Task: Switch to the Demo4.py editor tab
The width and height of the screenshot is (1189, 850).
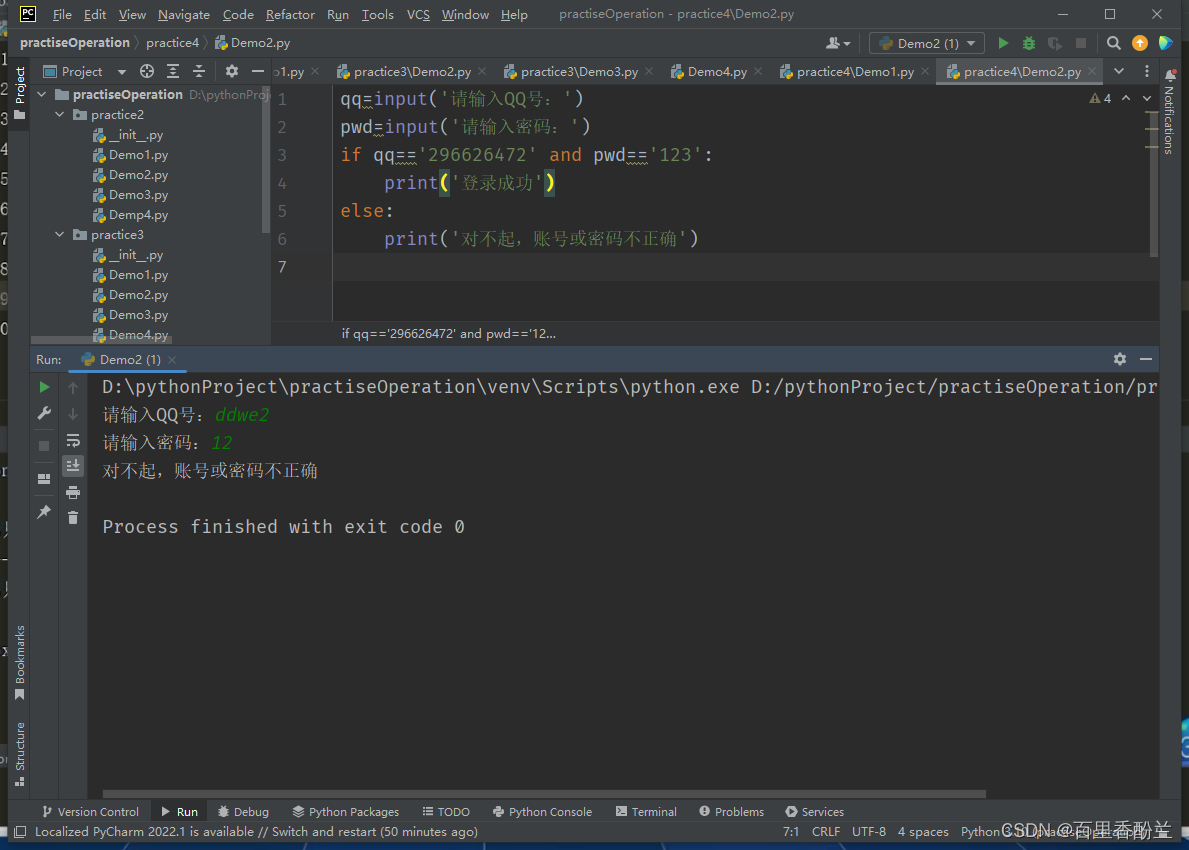Action: click(x=717, y=71)
